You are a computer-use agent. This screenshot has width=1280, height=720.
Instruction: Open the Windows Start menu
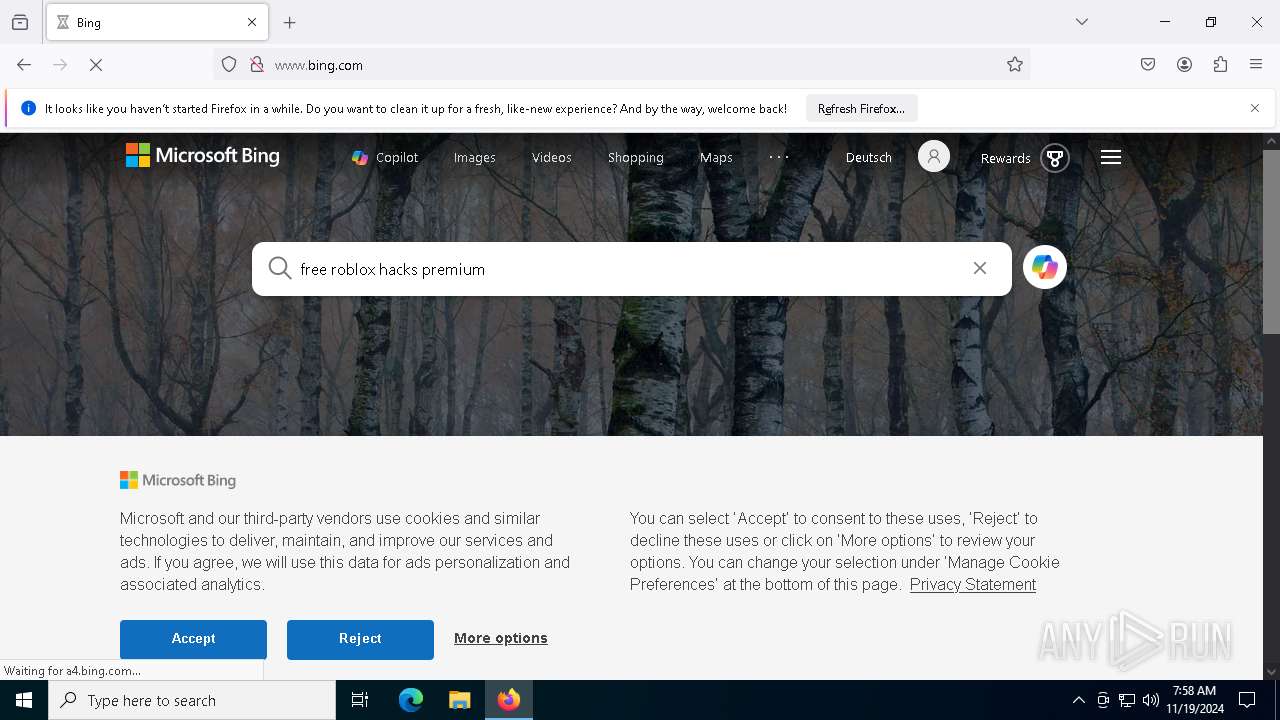pos(24,700)
